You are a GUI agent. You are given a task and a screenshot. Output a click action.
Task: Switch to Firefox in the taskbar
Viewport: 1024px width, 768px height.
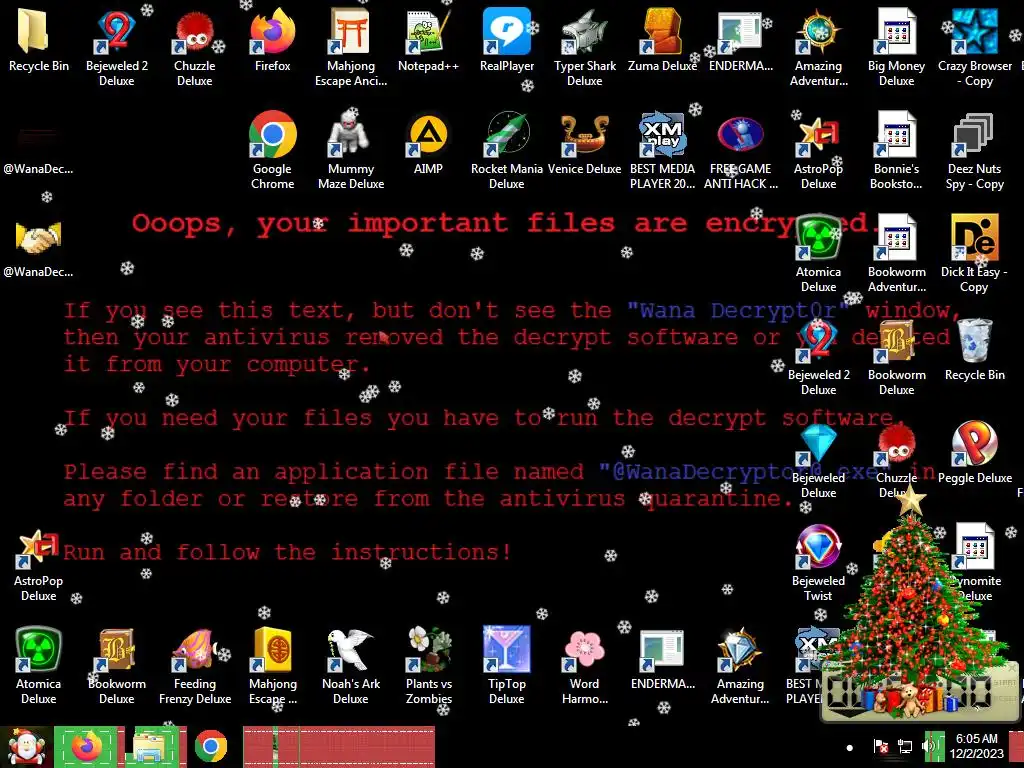point(88,747)
